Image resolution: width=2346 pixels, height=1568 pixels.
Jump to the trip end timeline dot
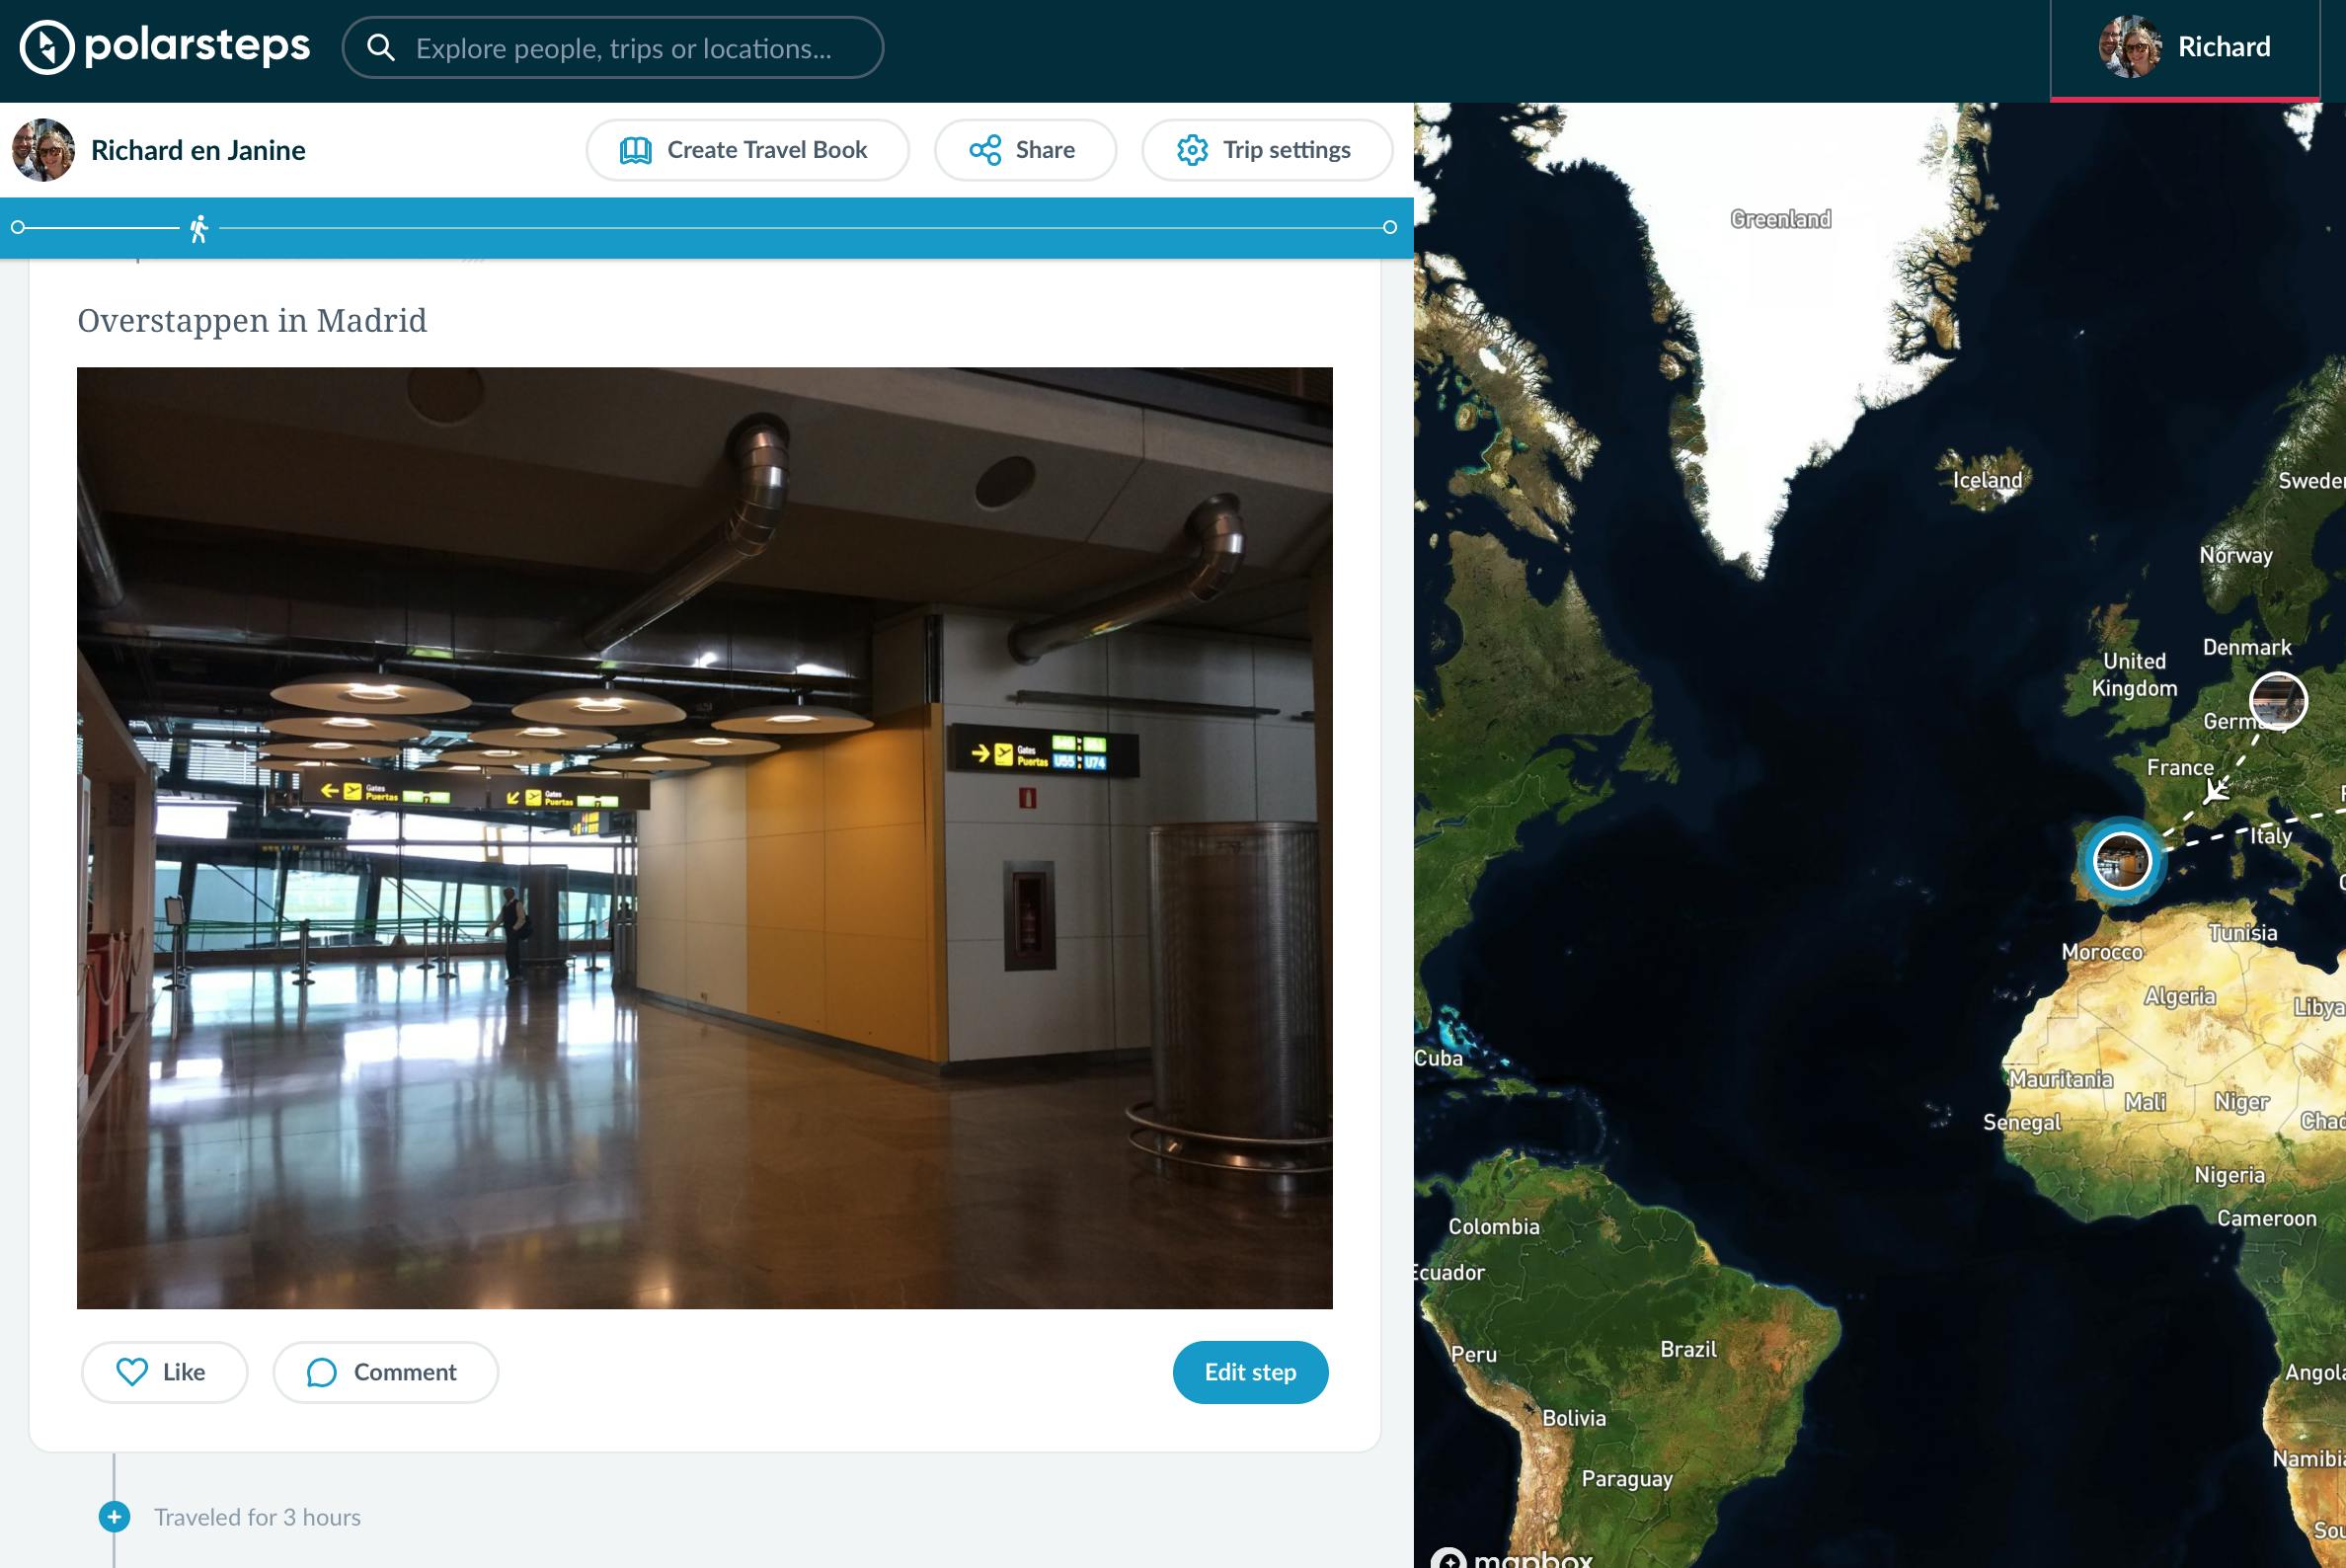[x=1389, y=228]
